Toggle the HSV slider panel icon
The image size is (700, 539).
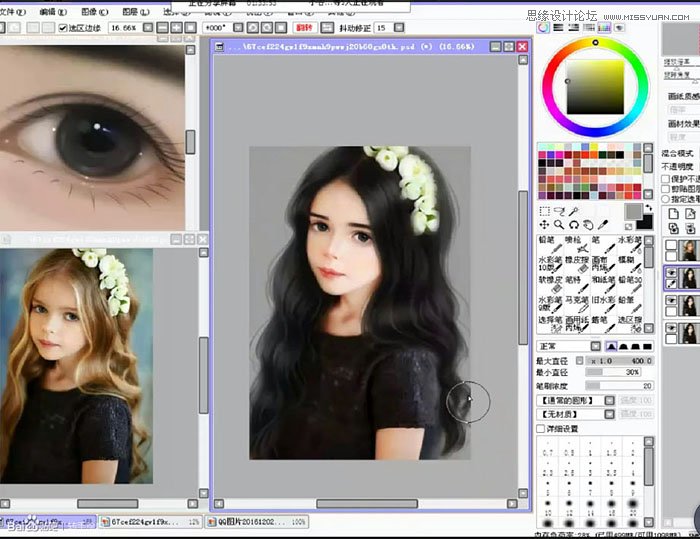tap(574, 28)
